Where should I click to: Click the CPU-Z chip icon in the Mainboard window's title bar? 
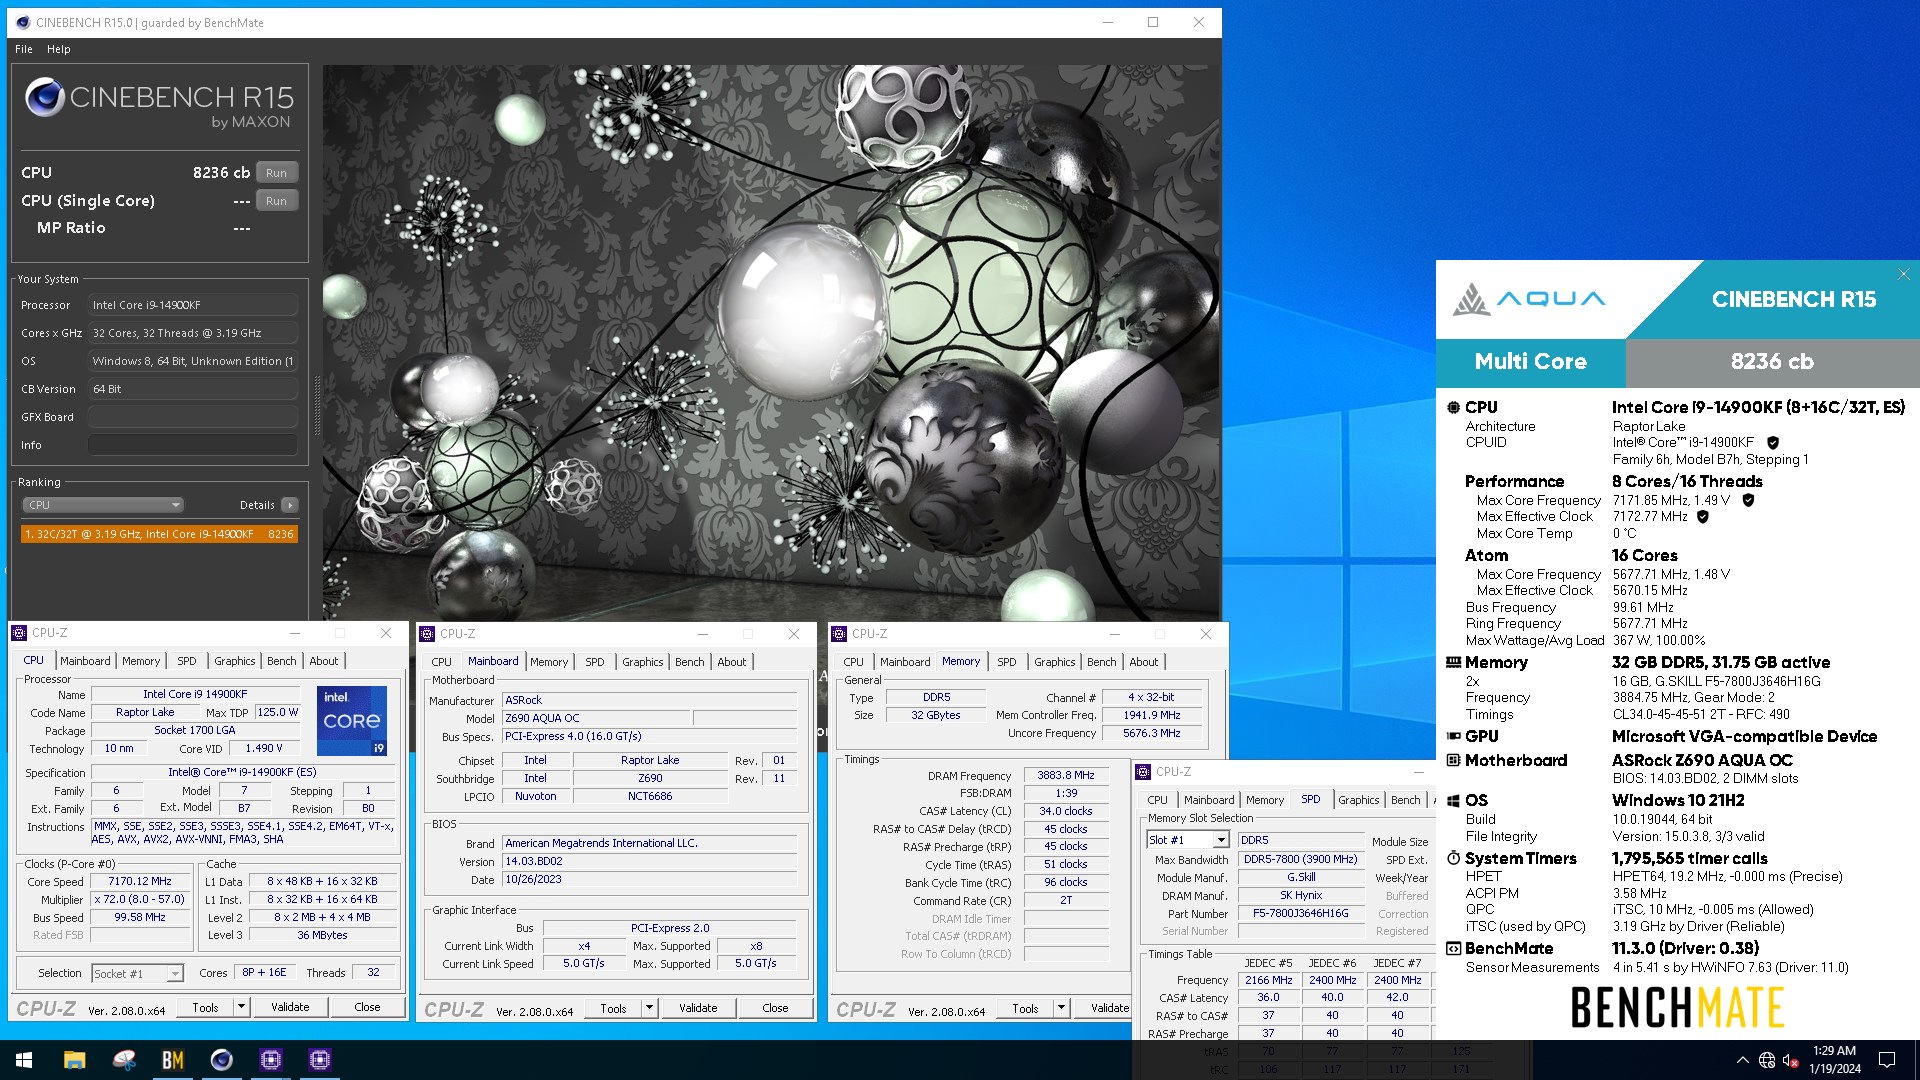point(427,634)
